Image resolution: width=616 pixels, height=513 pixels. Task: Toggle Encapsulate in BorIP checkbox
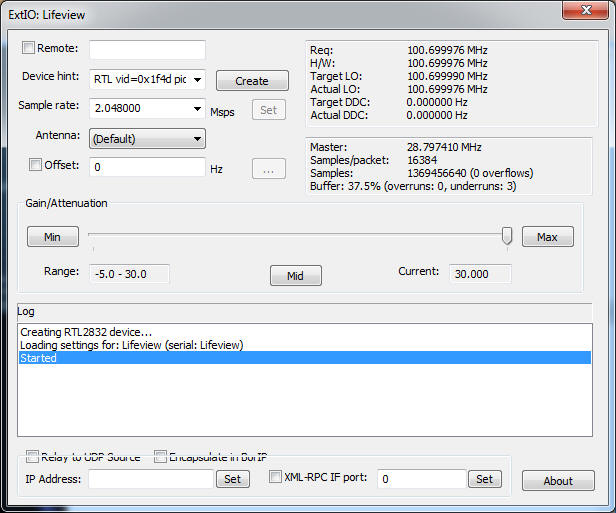(160, 456)
